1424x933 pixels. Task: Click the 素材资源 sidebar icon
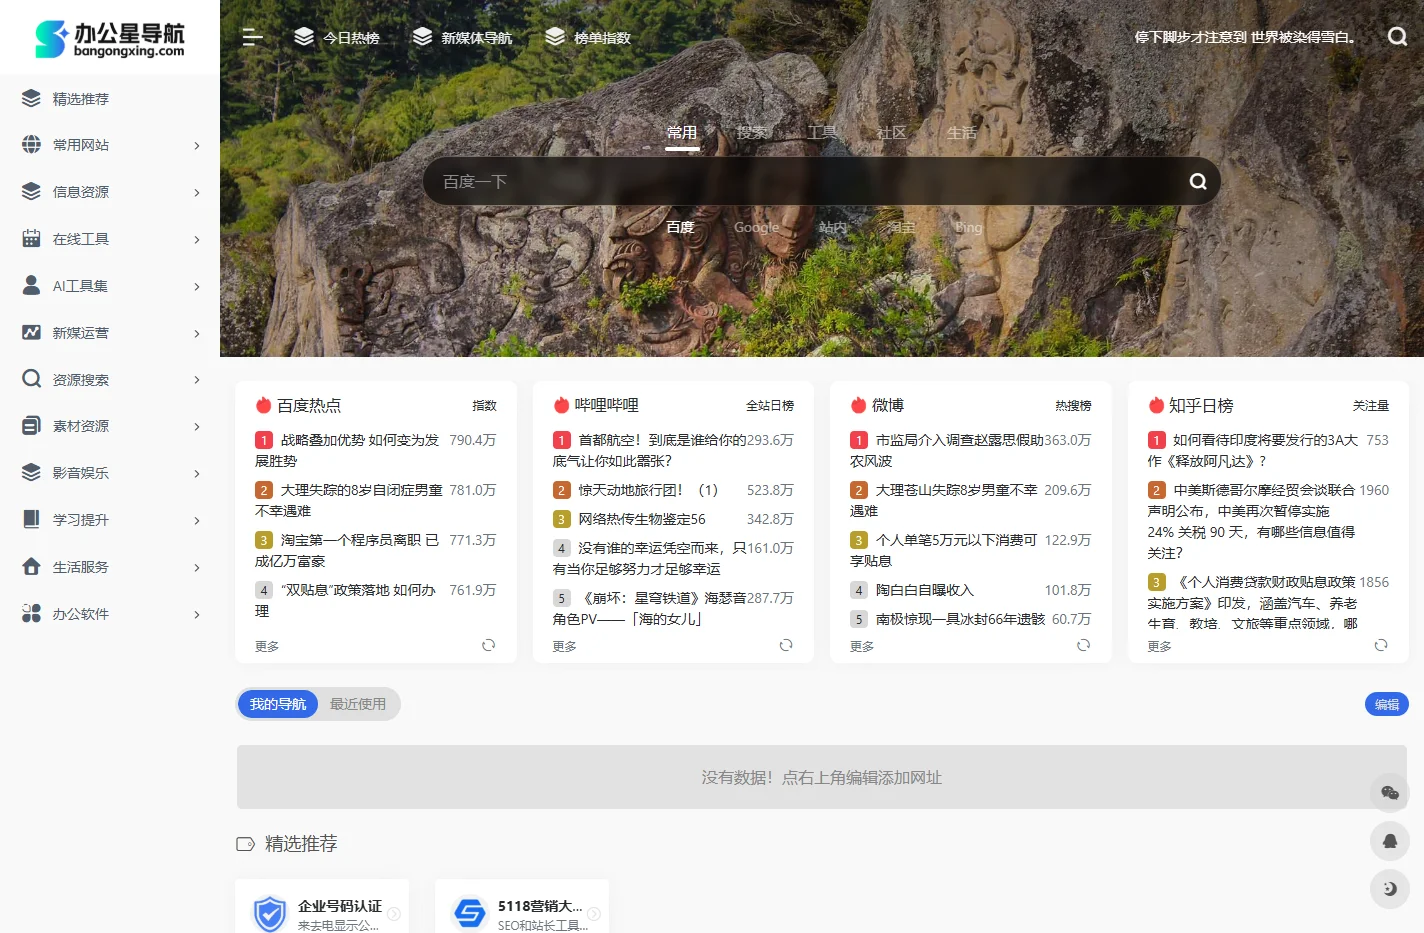click(31, 425)
